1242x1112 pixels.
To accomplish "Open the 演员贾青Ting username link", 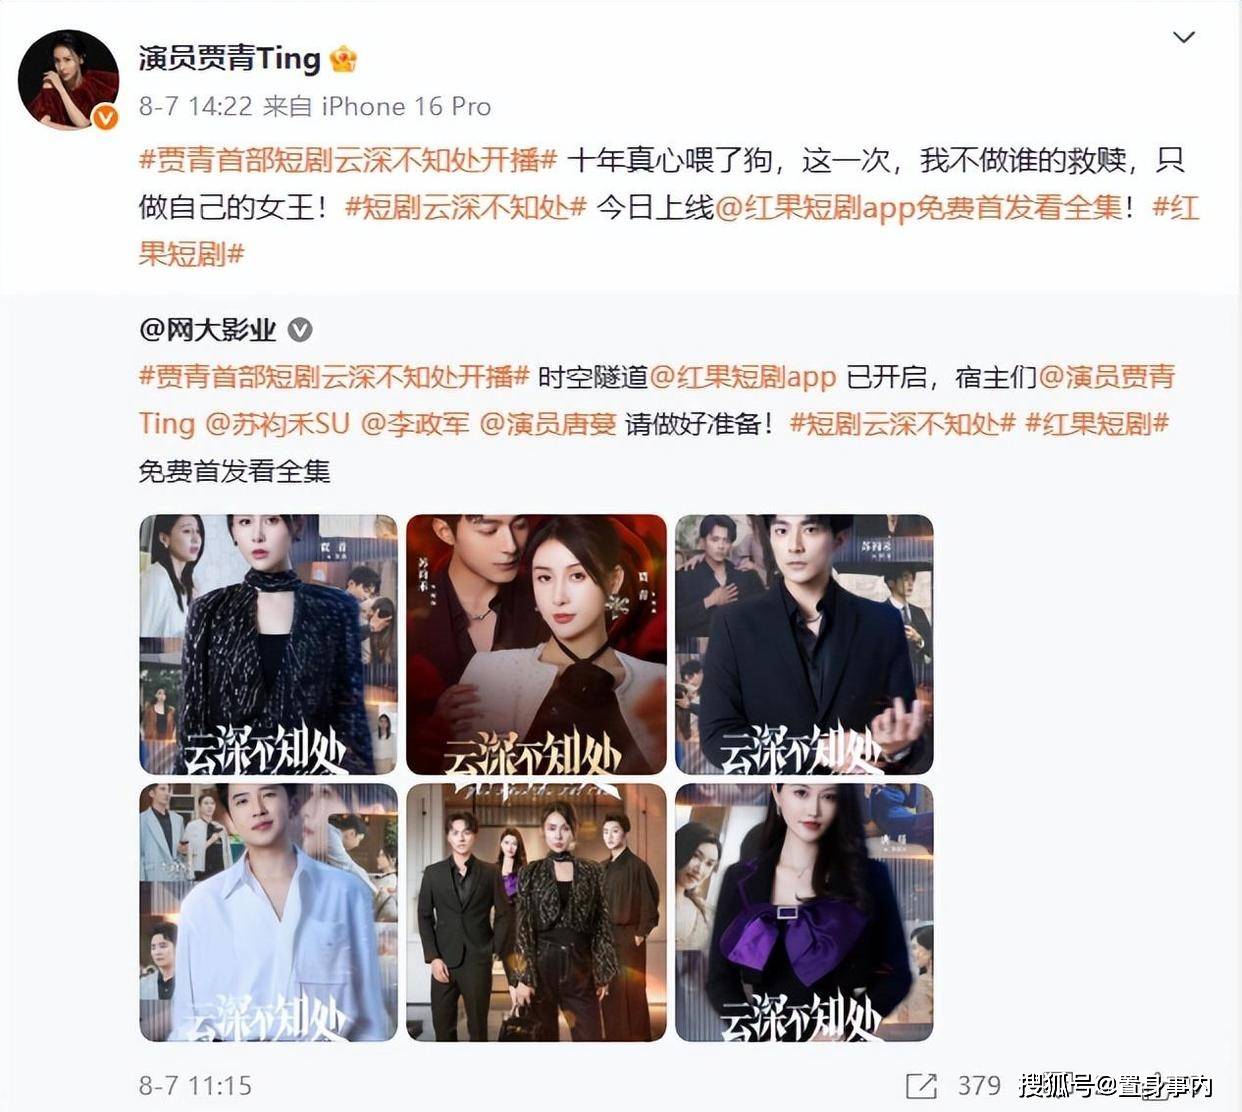I will [229, 58].
